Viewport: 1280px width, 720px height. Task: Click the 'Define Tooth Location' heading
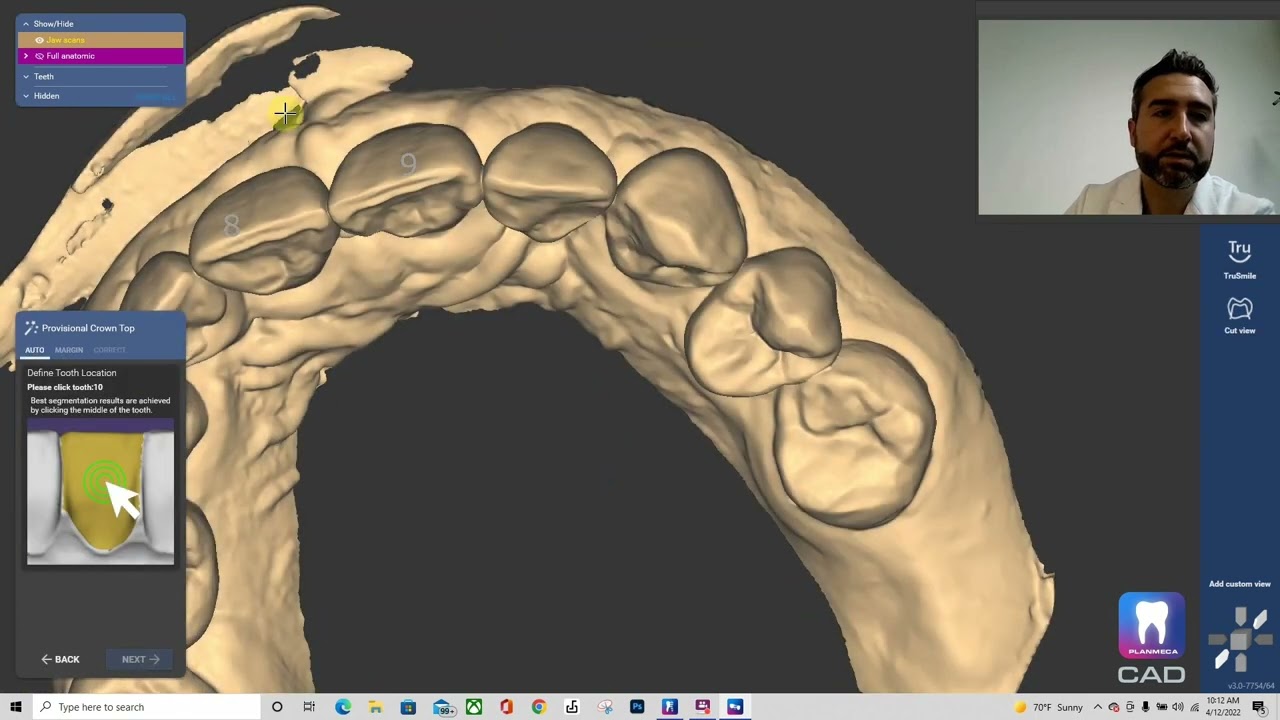(x=72, y=373)
